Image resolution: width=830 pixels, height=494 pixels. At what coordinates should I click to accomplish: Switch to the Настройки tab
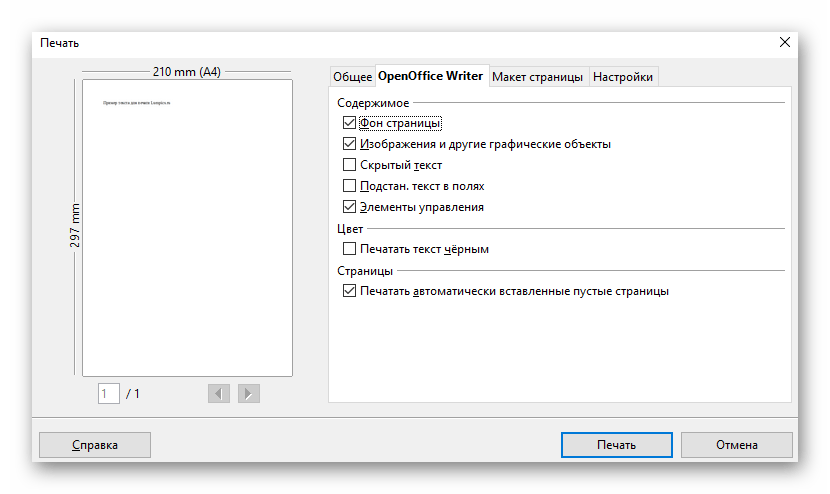click(624, 77)
